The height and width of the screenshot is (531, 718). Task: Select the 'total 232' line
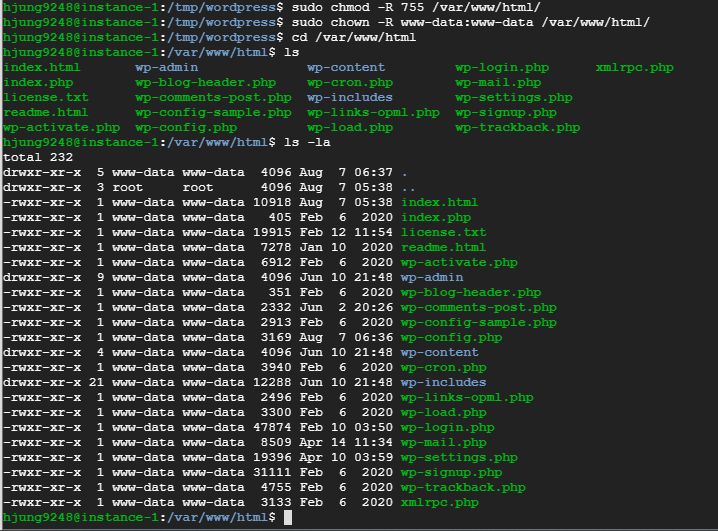38,157
